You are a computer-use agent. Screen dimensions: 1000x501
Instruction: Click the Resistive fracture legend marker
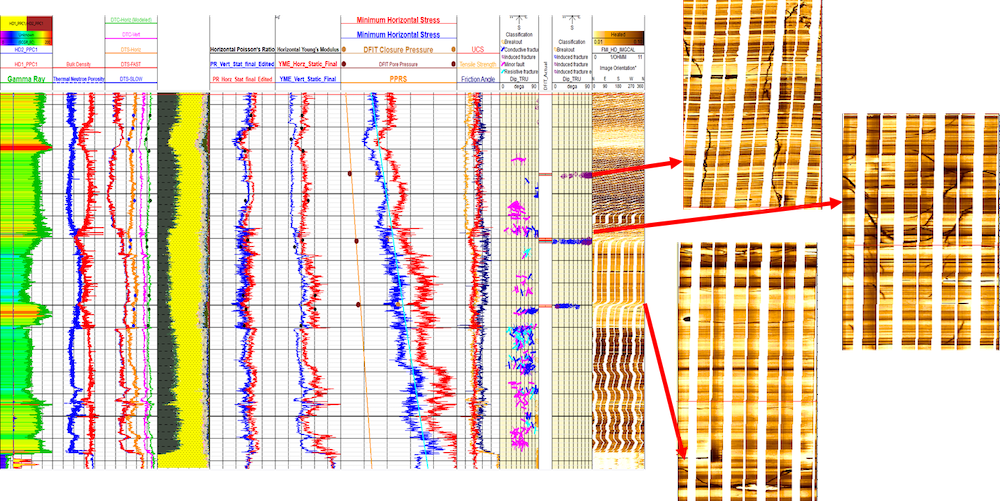pyautogui.click(x=503, y=71)
